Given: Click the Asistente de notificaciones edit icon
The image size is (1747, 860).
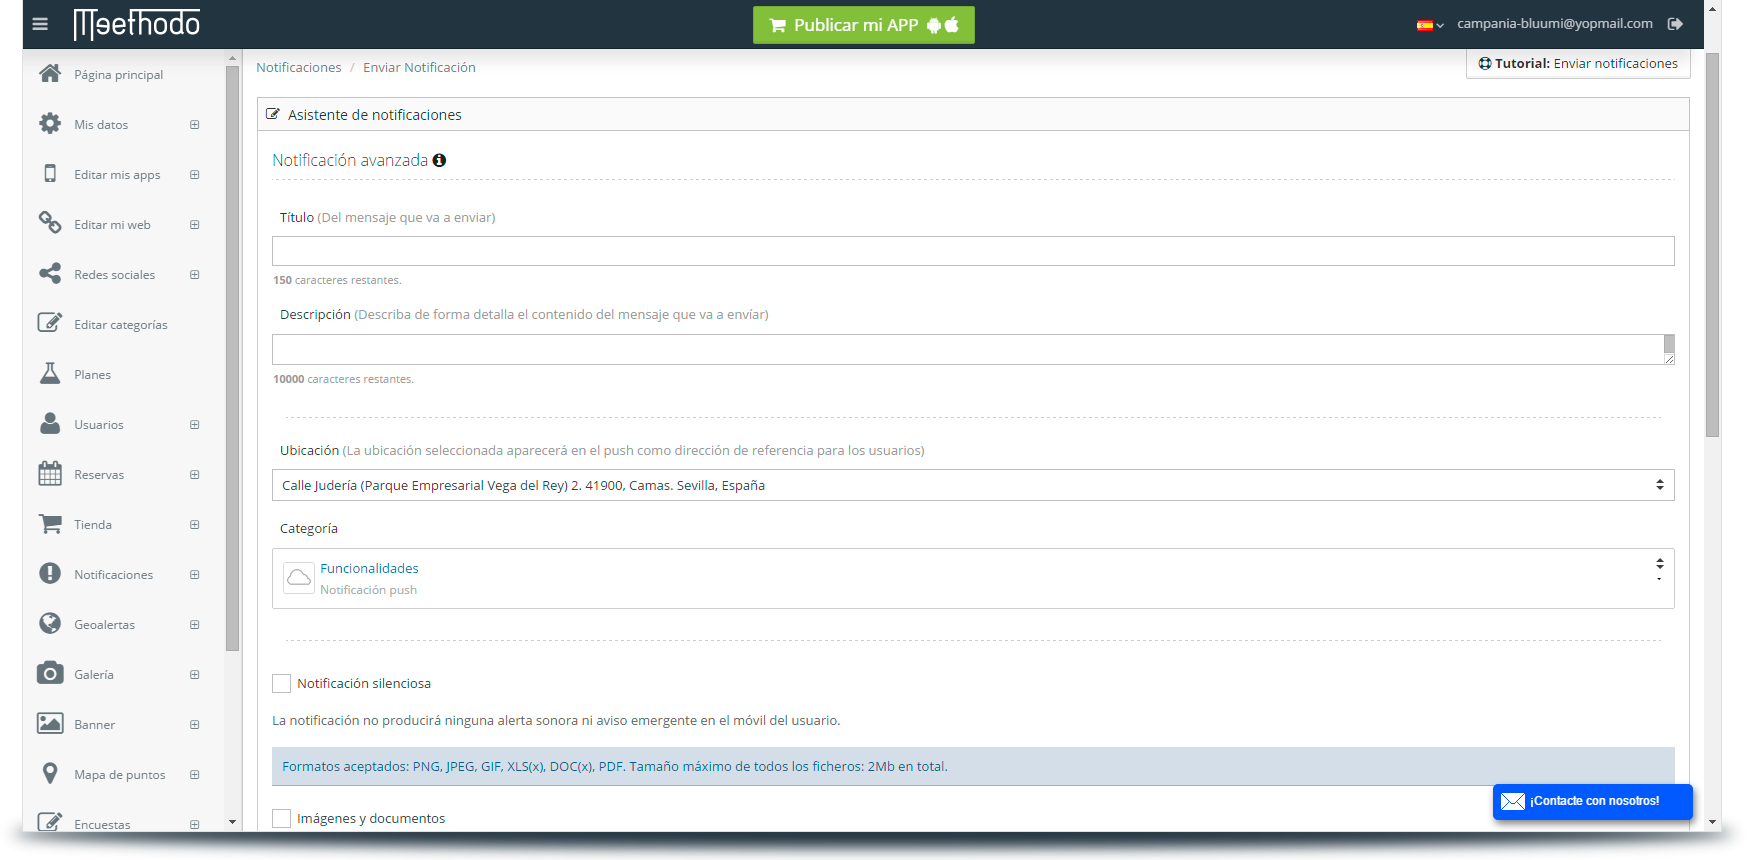Looking at the screenshot, I should pyautogui.click(x=273, y=114).
